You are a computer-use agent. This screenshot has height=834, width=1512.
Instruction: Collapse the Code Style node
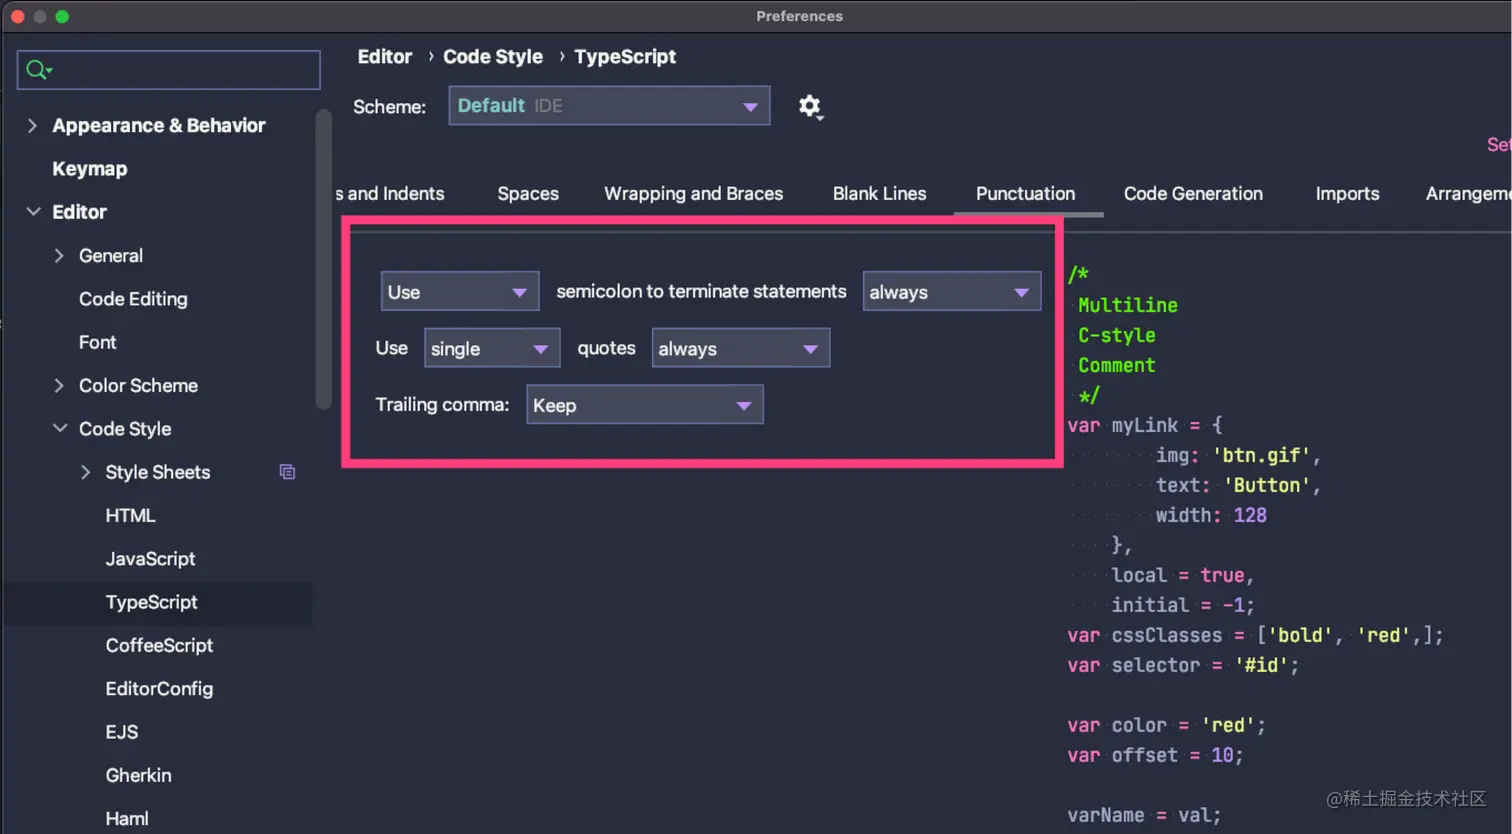click(60, 429)
